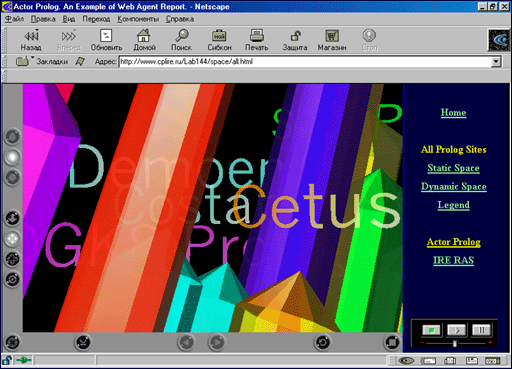
Task: Collapse the empty personal toolbar grip handle
Action: pyautogui.click(x=4, y=76)
